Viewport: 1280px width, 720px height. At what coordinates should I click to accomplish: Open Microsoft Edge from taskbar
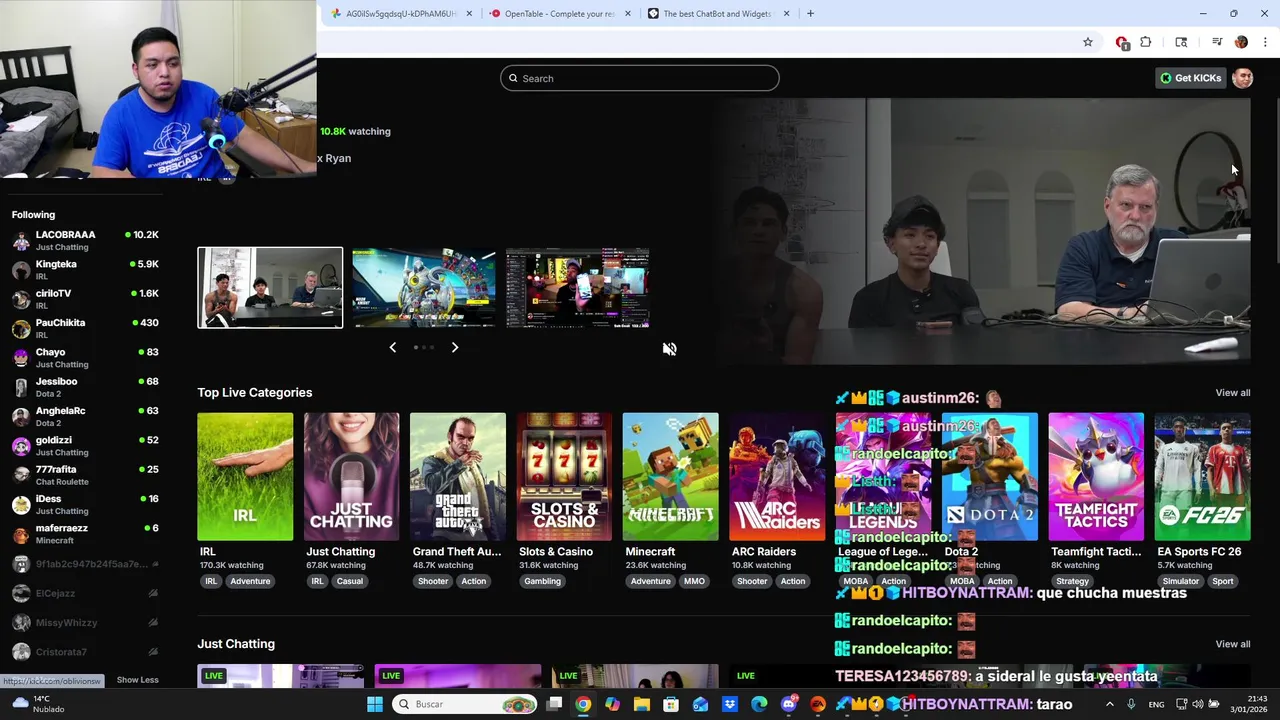[759, 704]
